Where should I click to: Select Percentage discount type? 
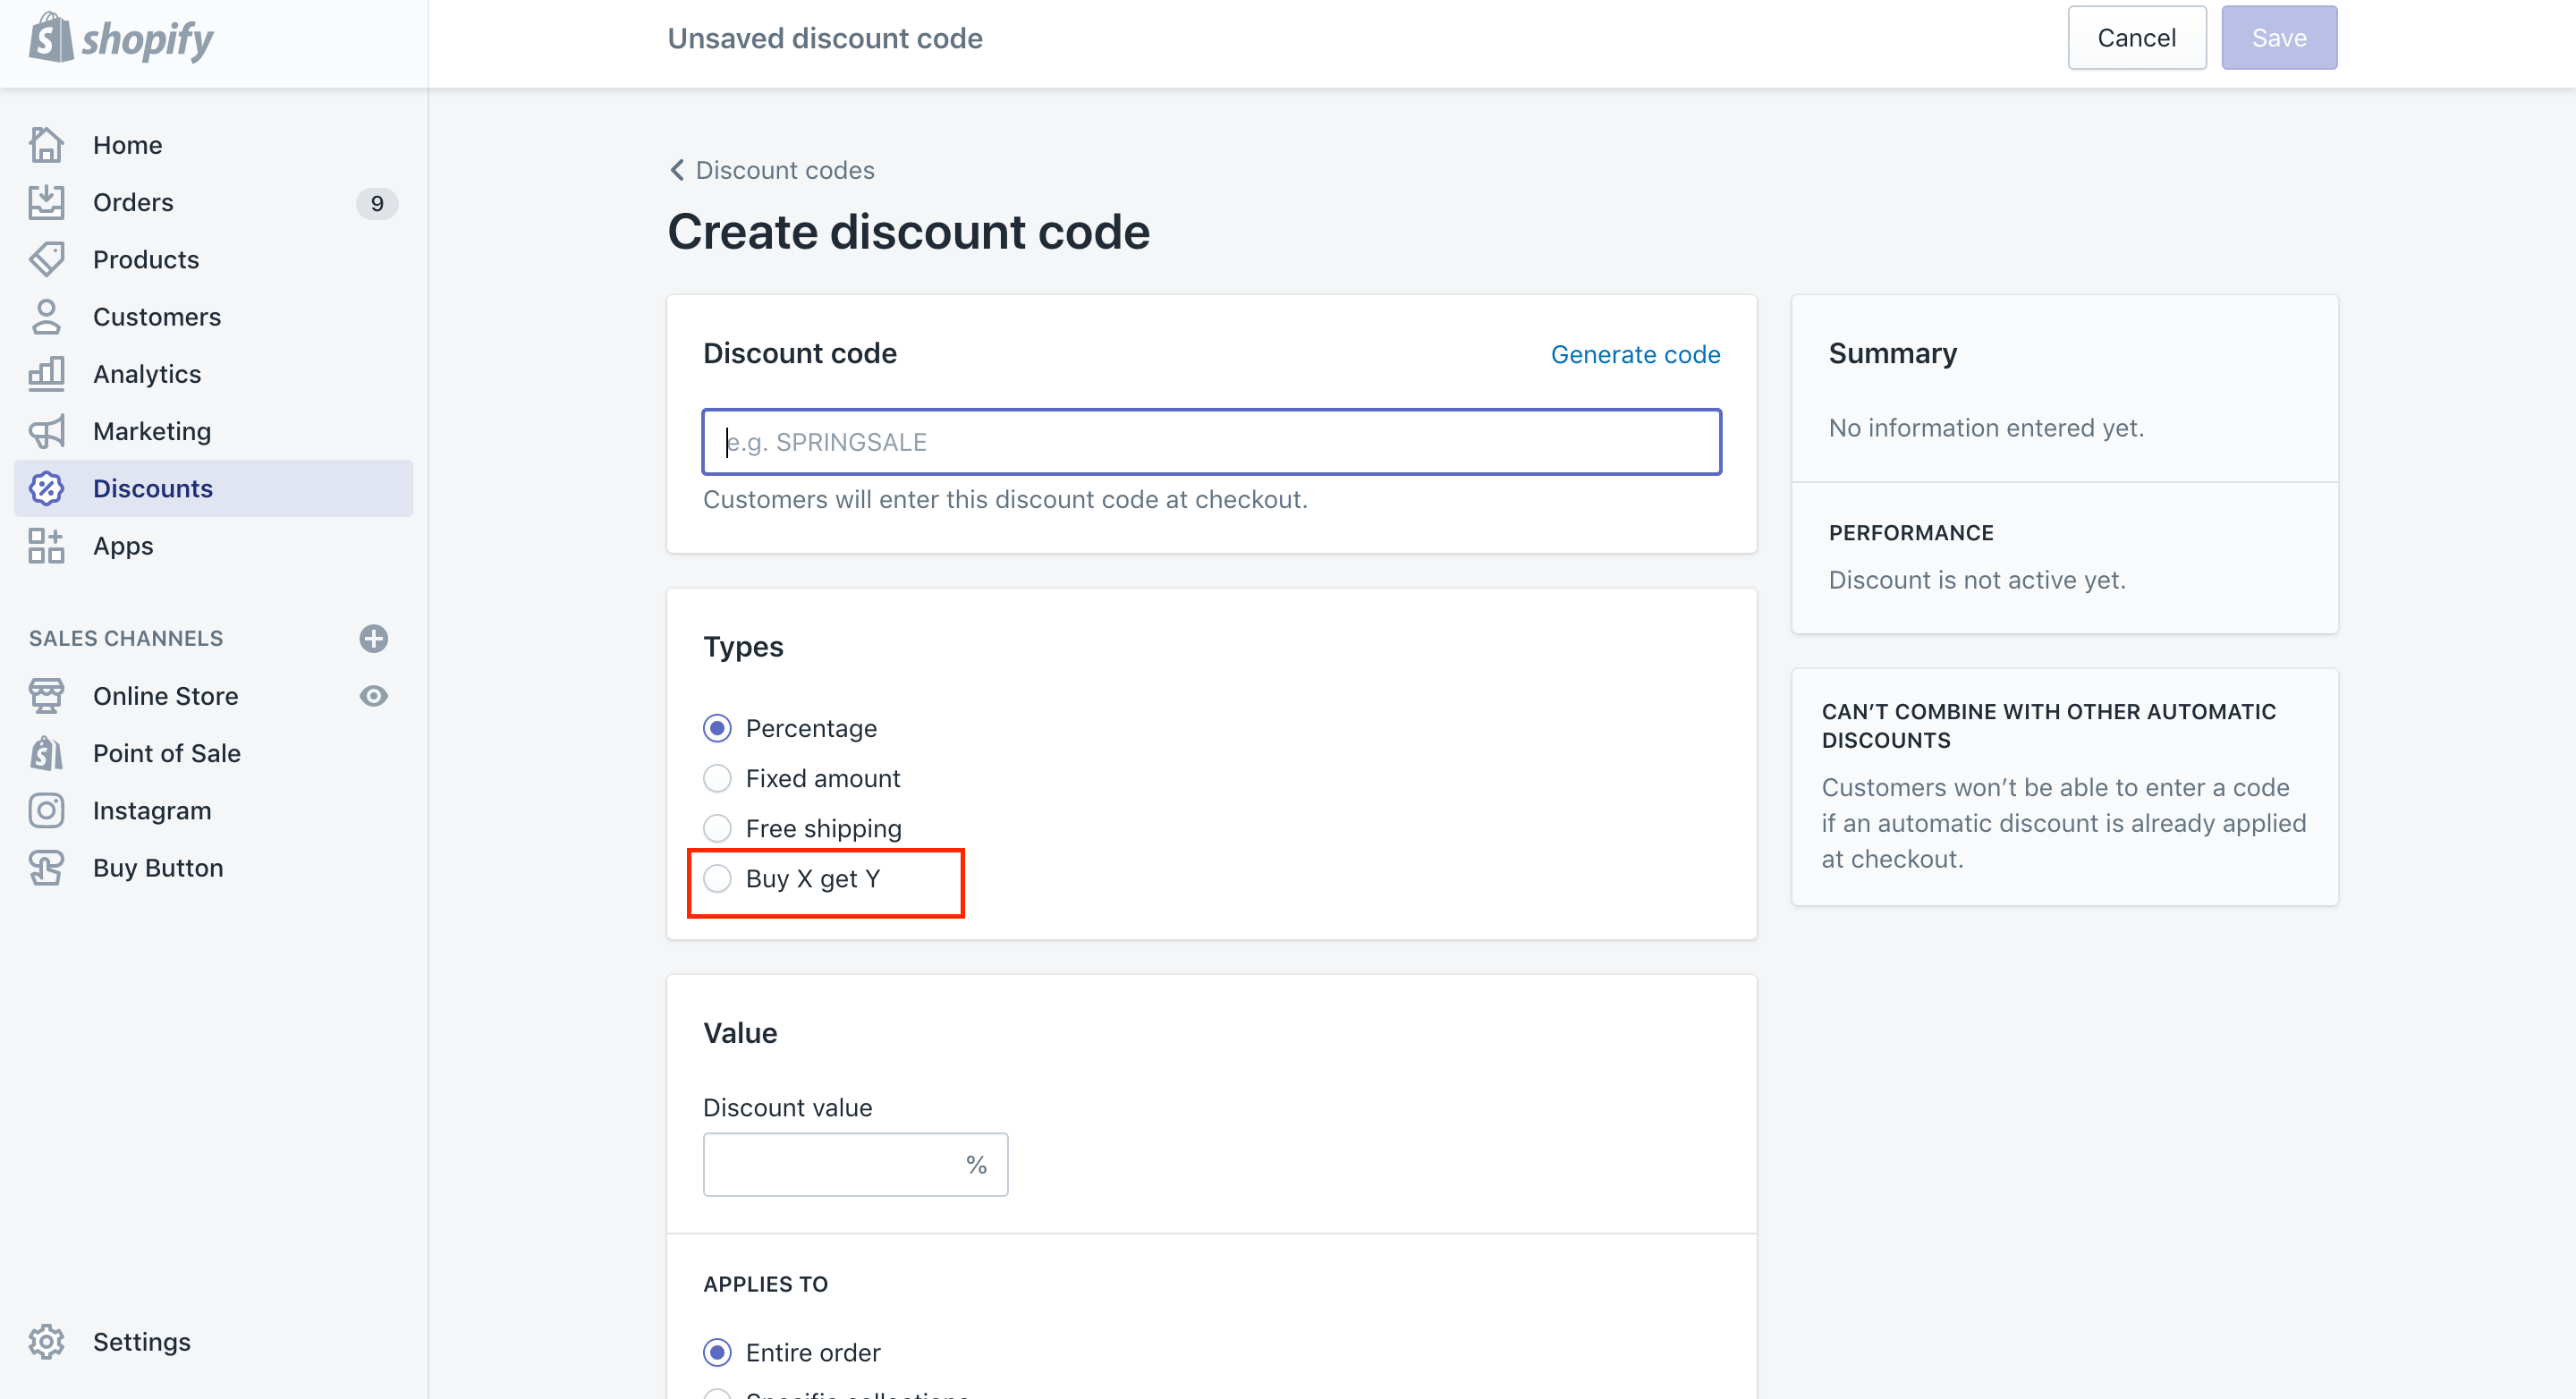click(716, 727)
